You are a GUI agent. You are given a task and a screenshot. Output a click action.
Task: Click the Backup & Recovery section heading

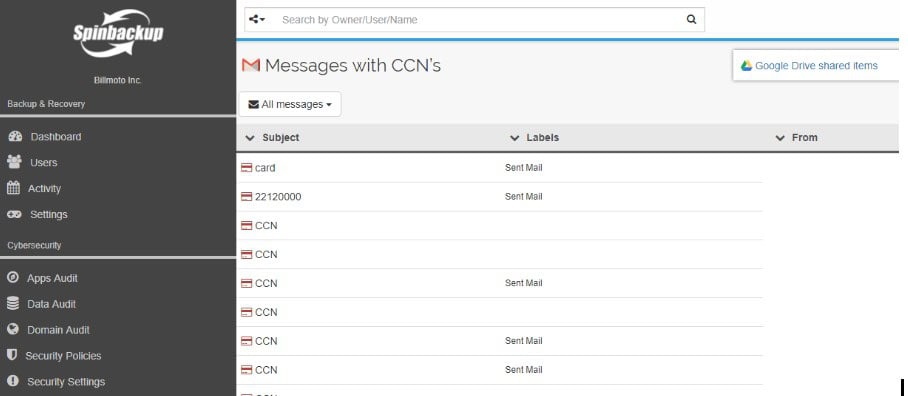coord(46,104)
